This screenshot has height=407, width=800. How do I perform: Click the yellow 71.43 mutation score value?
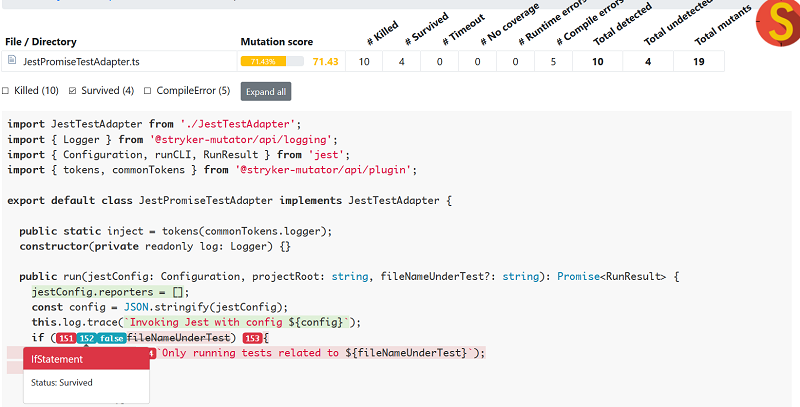click(x=326, y=62)
